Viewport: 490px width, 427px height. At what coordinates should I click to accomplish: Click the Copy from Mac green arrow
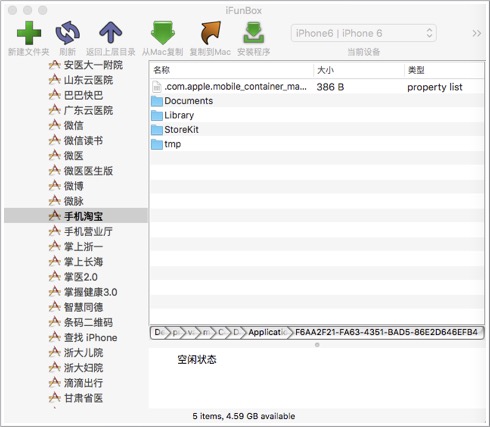tap(163, 33)
